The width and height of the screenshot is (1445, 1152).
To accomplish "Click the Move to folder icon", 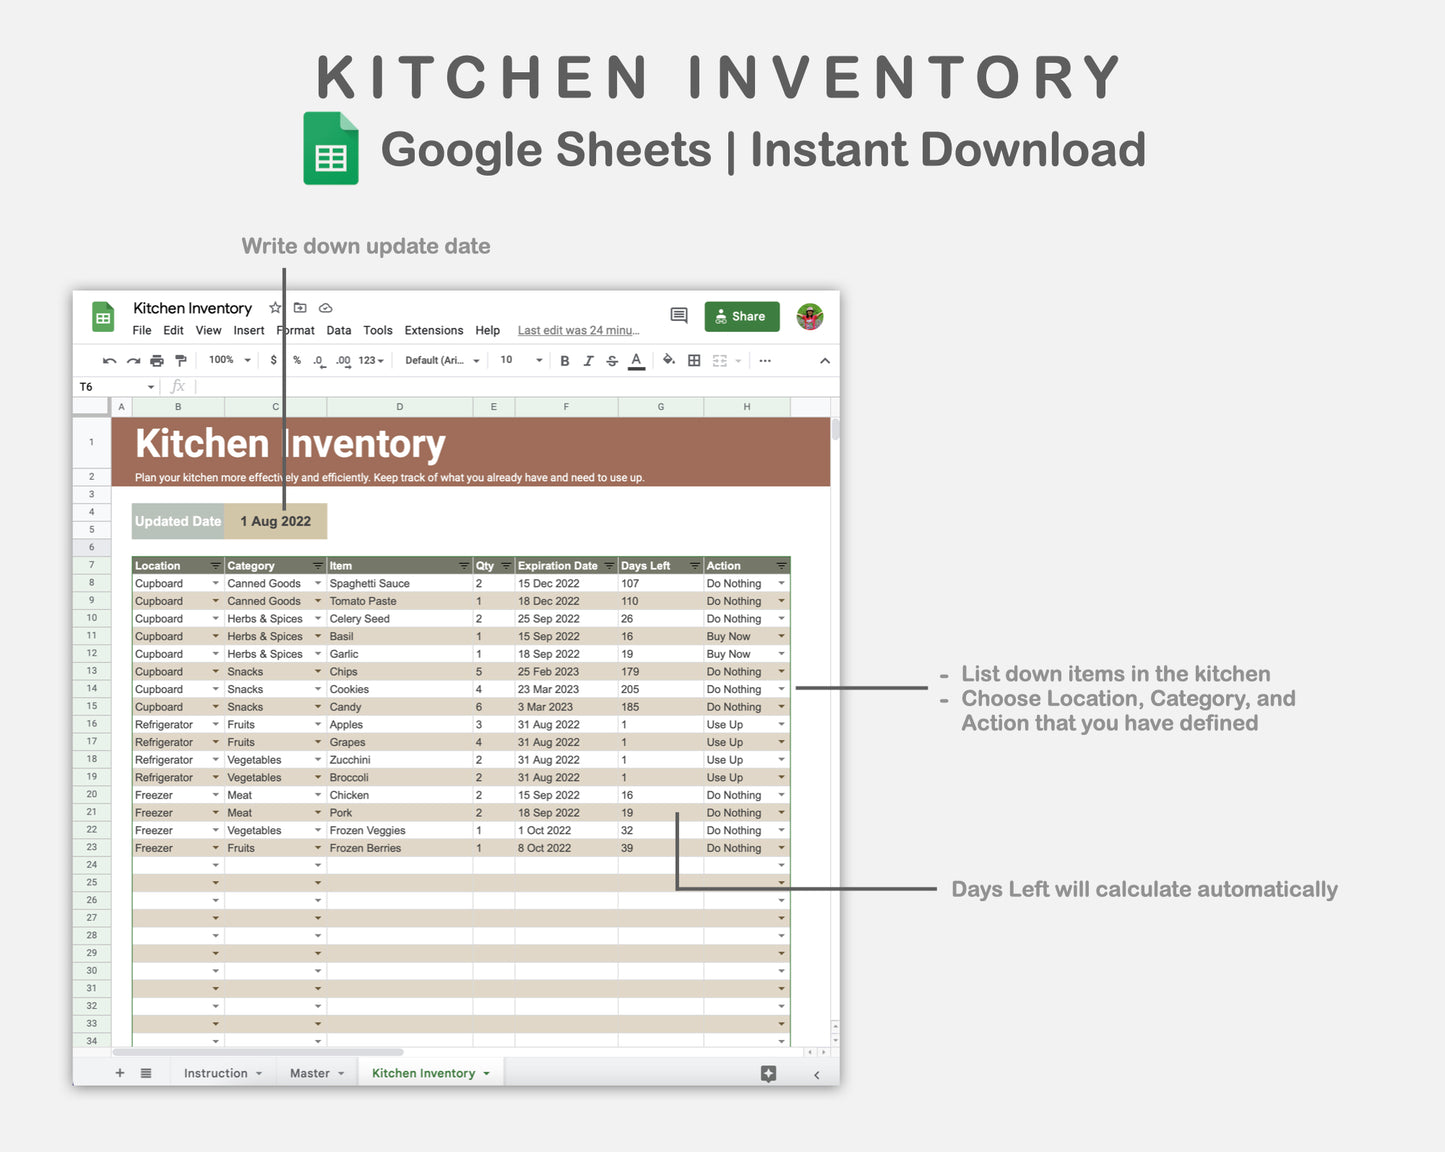I will click(x=301, y=308).
